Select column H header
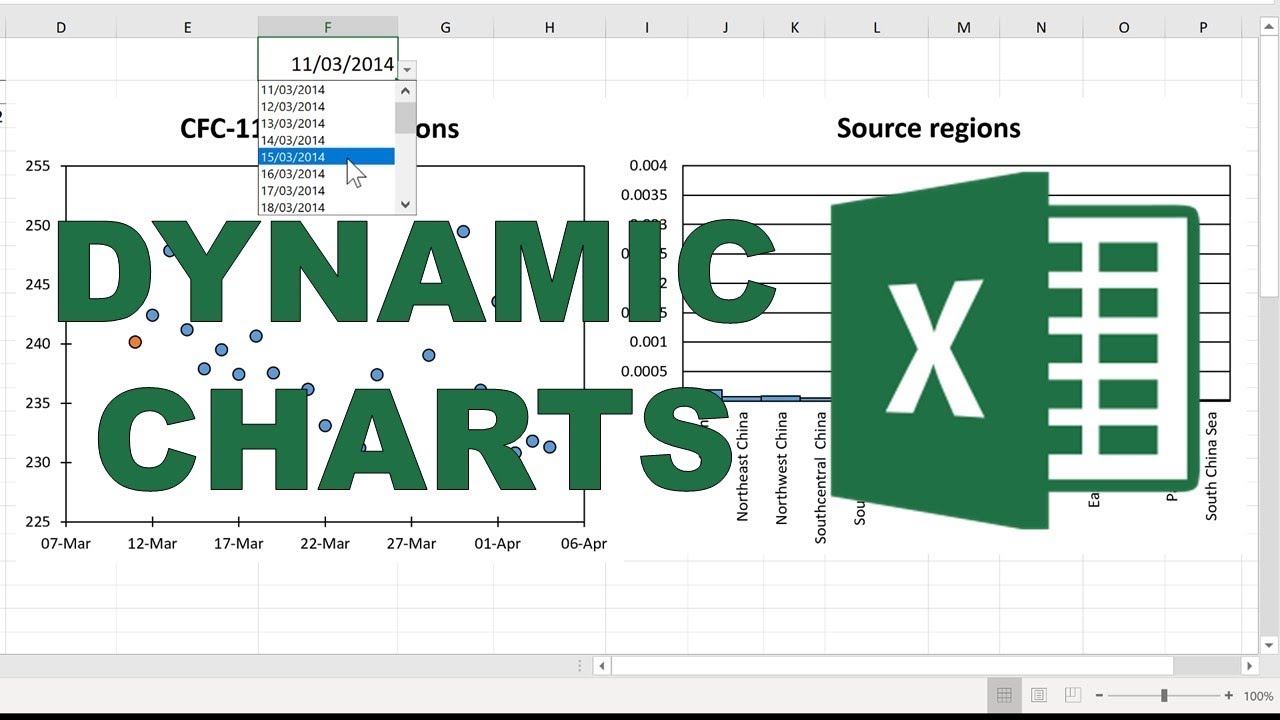Image resolution: width=1280 pixels, height=720 pixels. 549,28
